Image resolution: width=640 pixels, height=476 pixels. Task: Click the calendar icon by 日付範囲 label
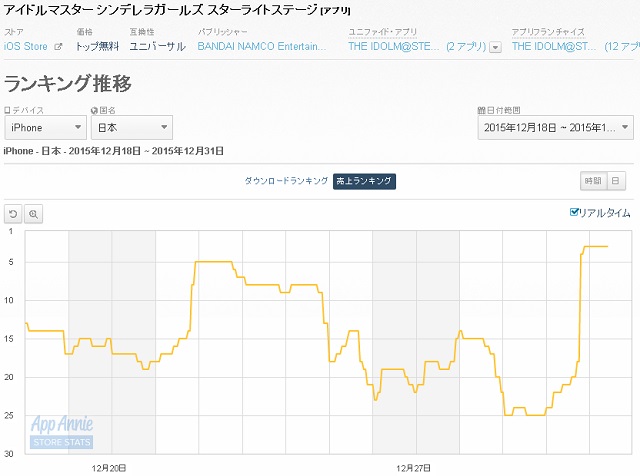(x=481, y=110)
